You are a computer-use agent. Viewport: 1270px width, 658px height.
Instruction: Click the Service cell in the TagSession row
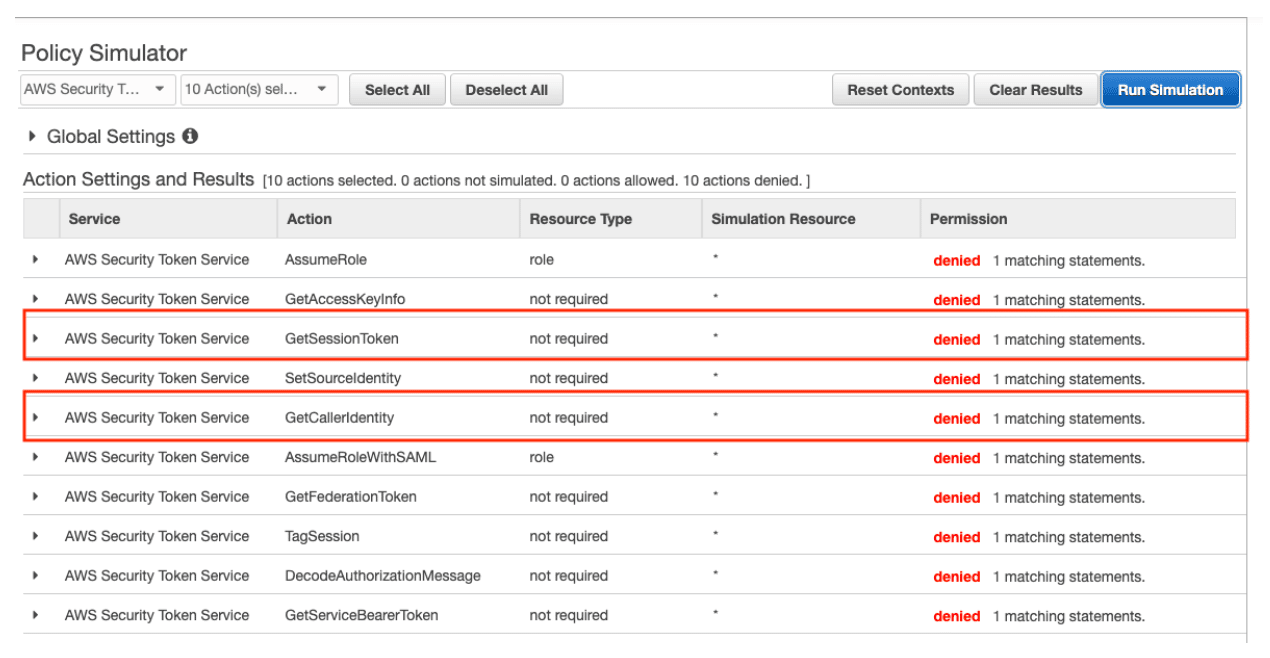coord(157,536)
